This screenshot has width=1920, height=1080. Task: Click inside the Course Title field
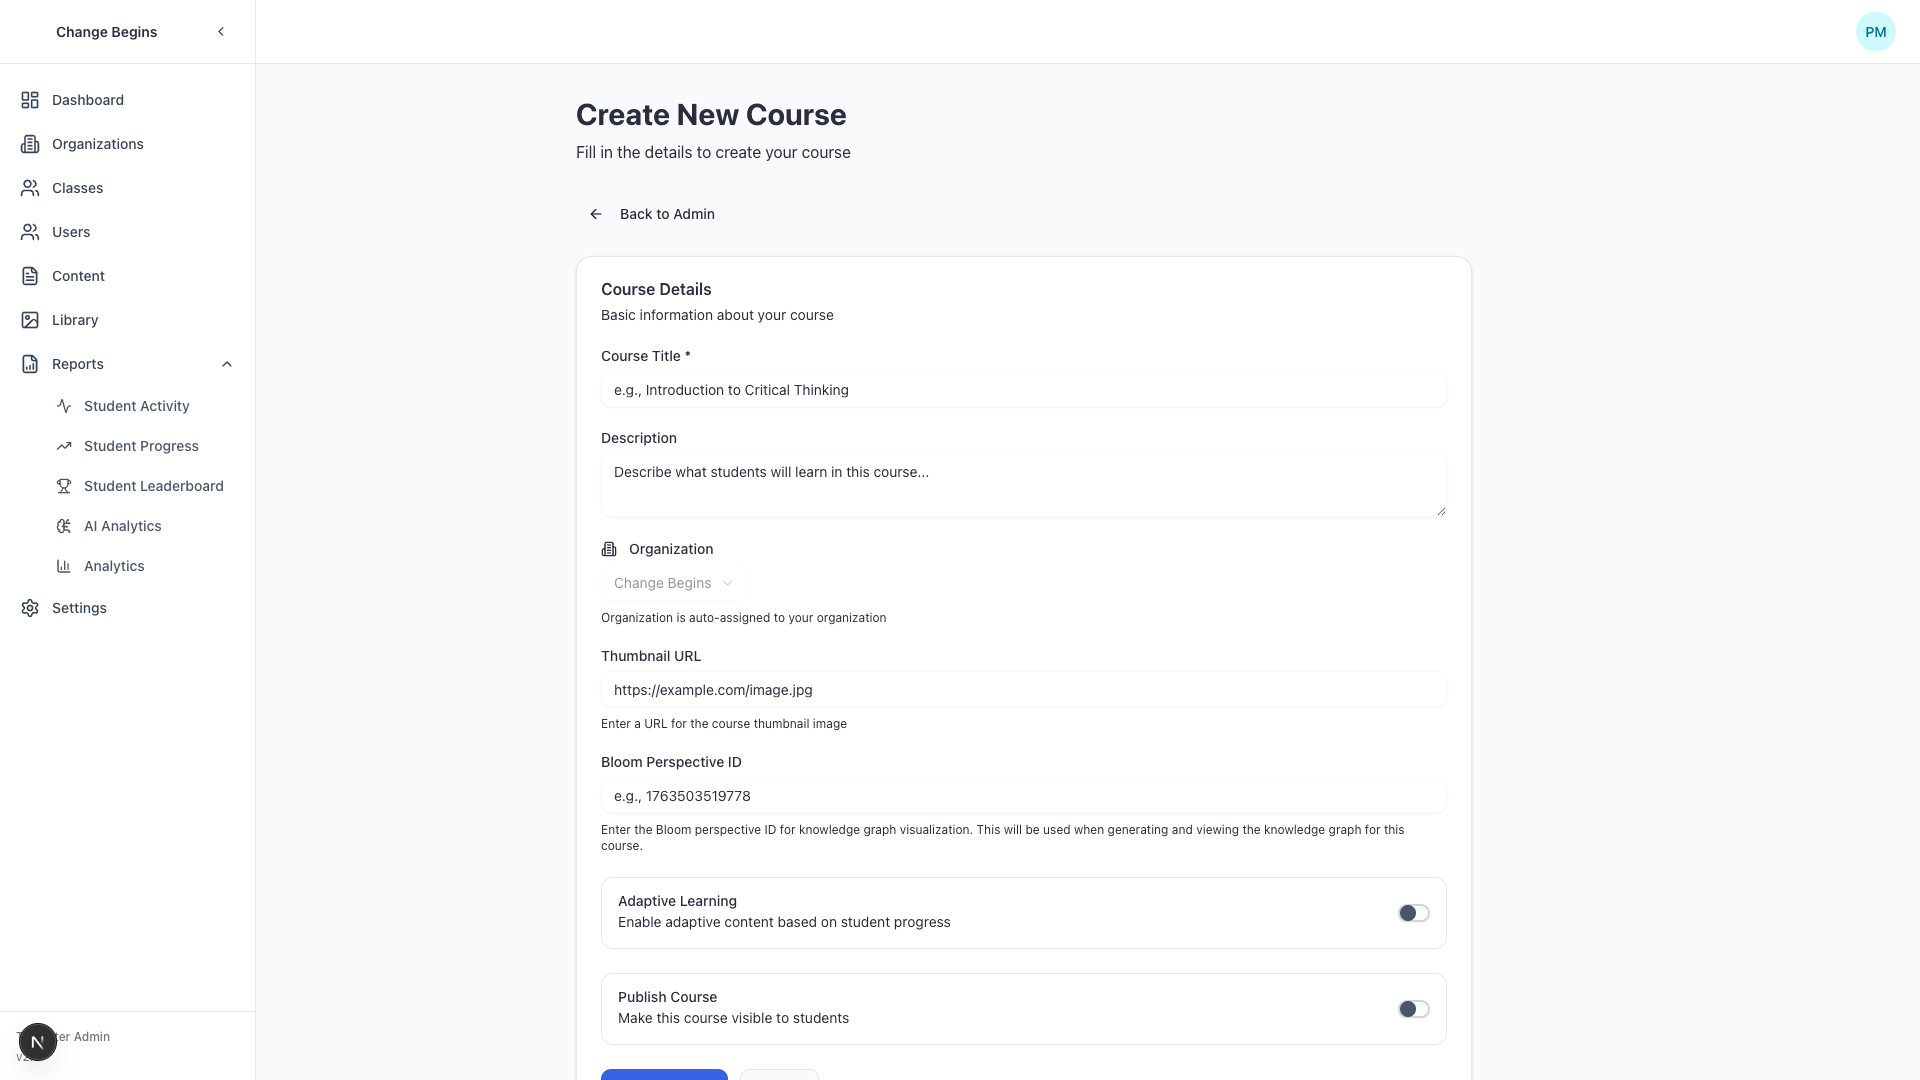coord(1023,390)
